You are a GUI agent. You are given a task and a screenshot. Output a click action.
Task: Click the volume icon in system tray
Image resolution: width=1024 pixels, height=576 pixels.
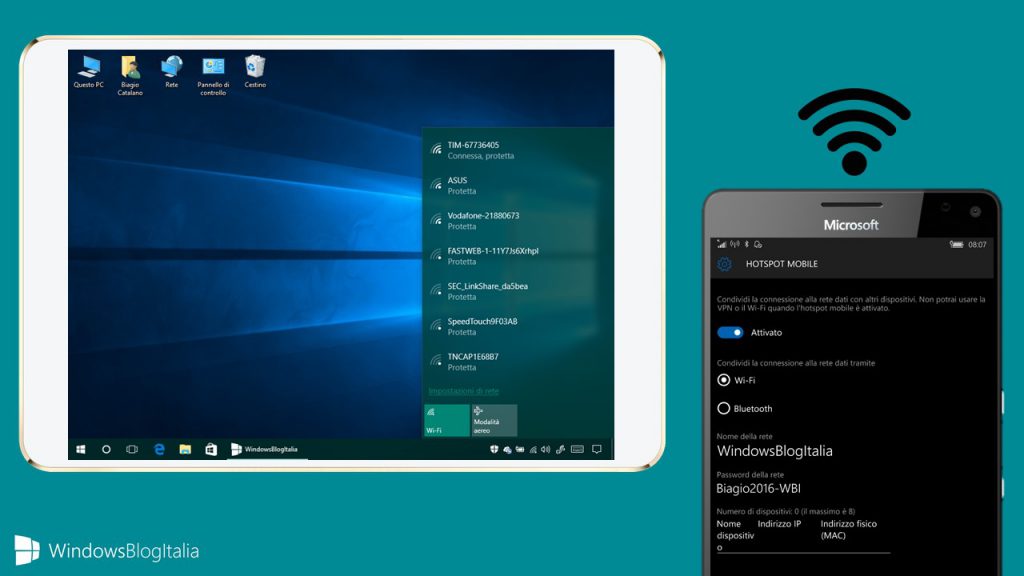(x=545, y=449)
